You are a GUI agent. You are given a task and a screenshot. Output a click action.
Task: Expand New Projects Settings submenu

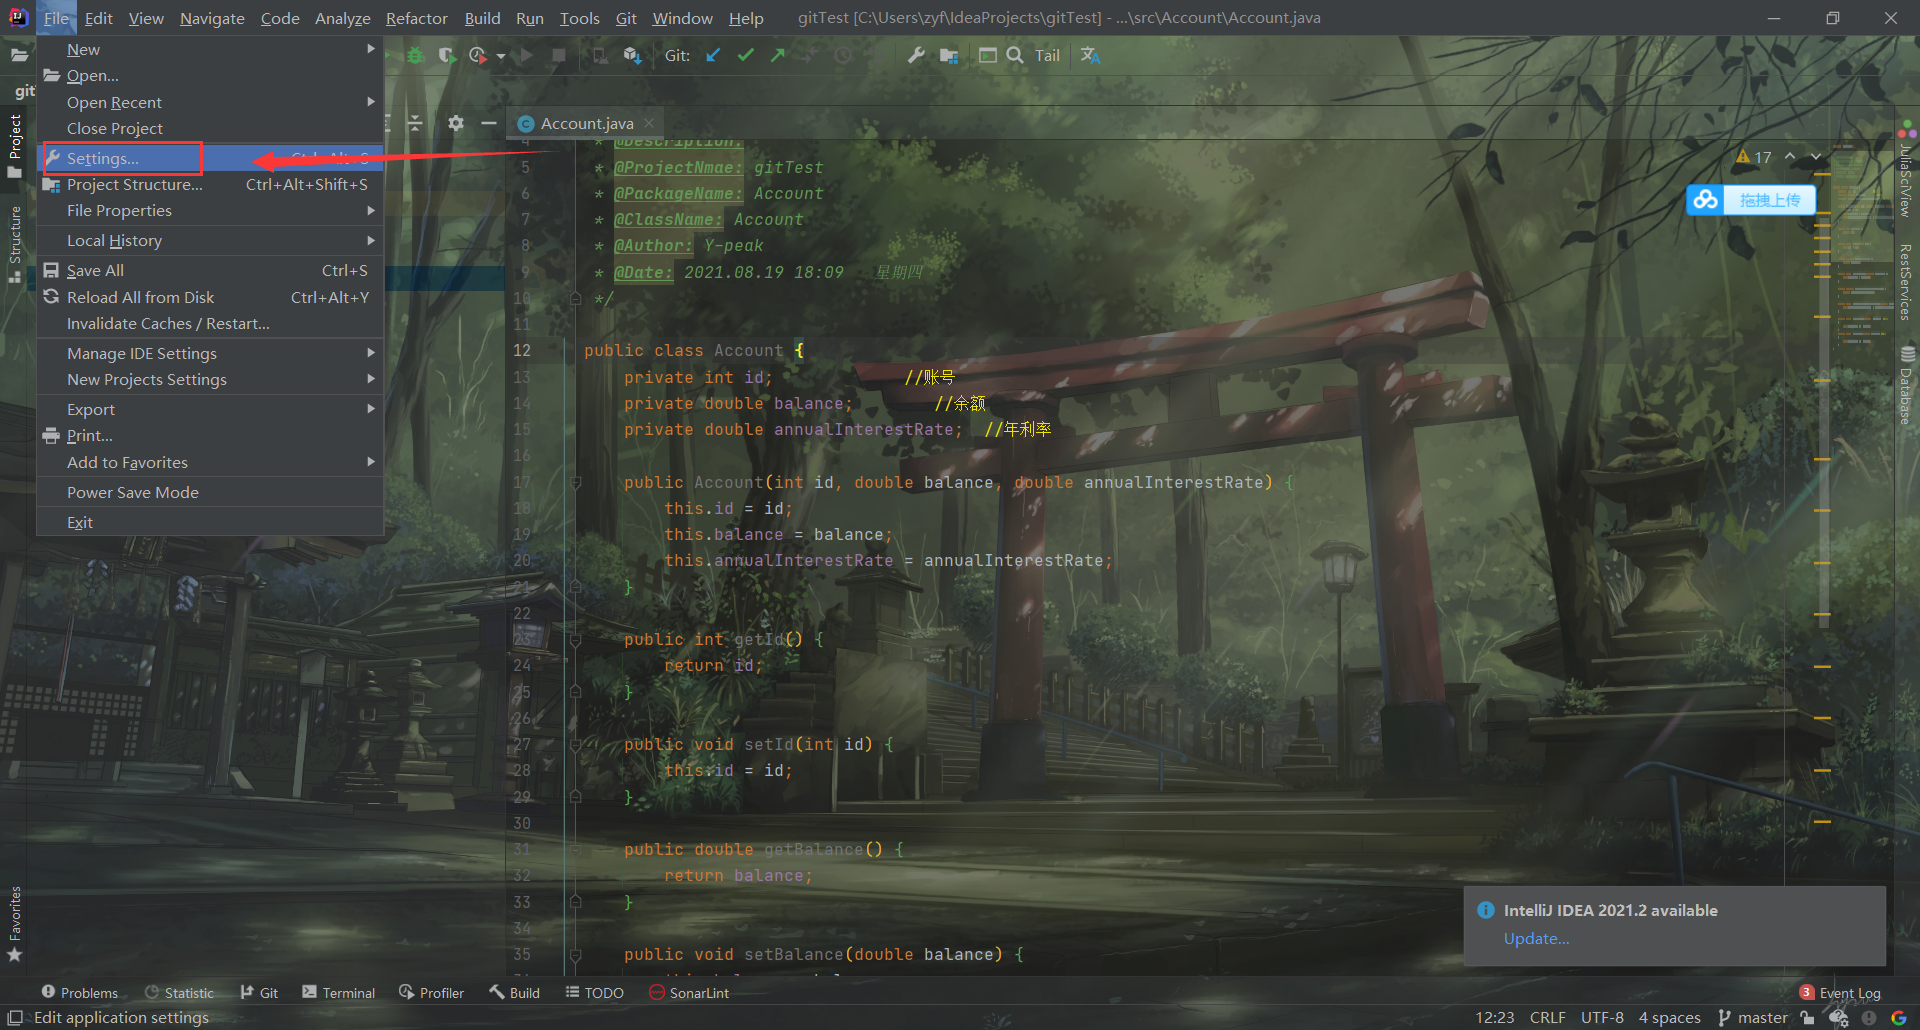(210, 379)
